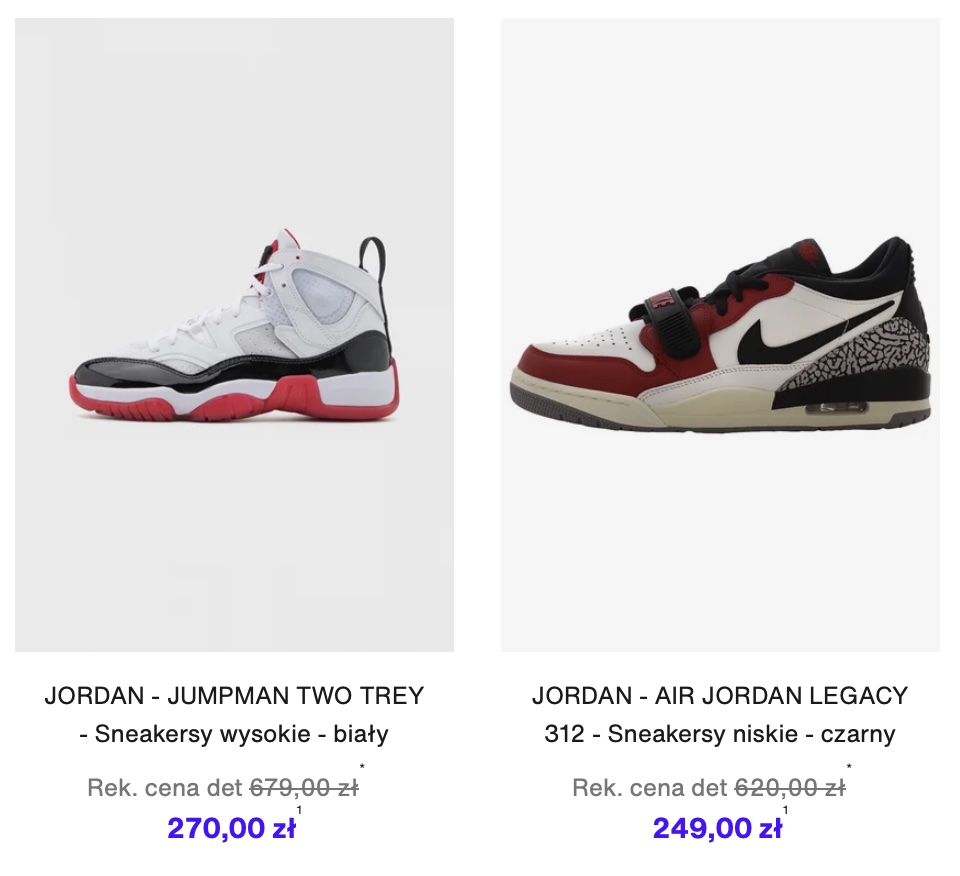The height and width of the screenshot is (876, 960).
Task: Open the Air Jordan Legacy 312 photo
Action: (720, 335)
